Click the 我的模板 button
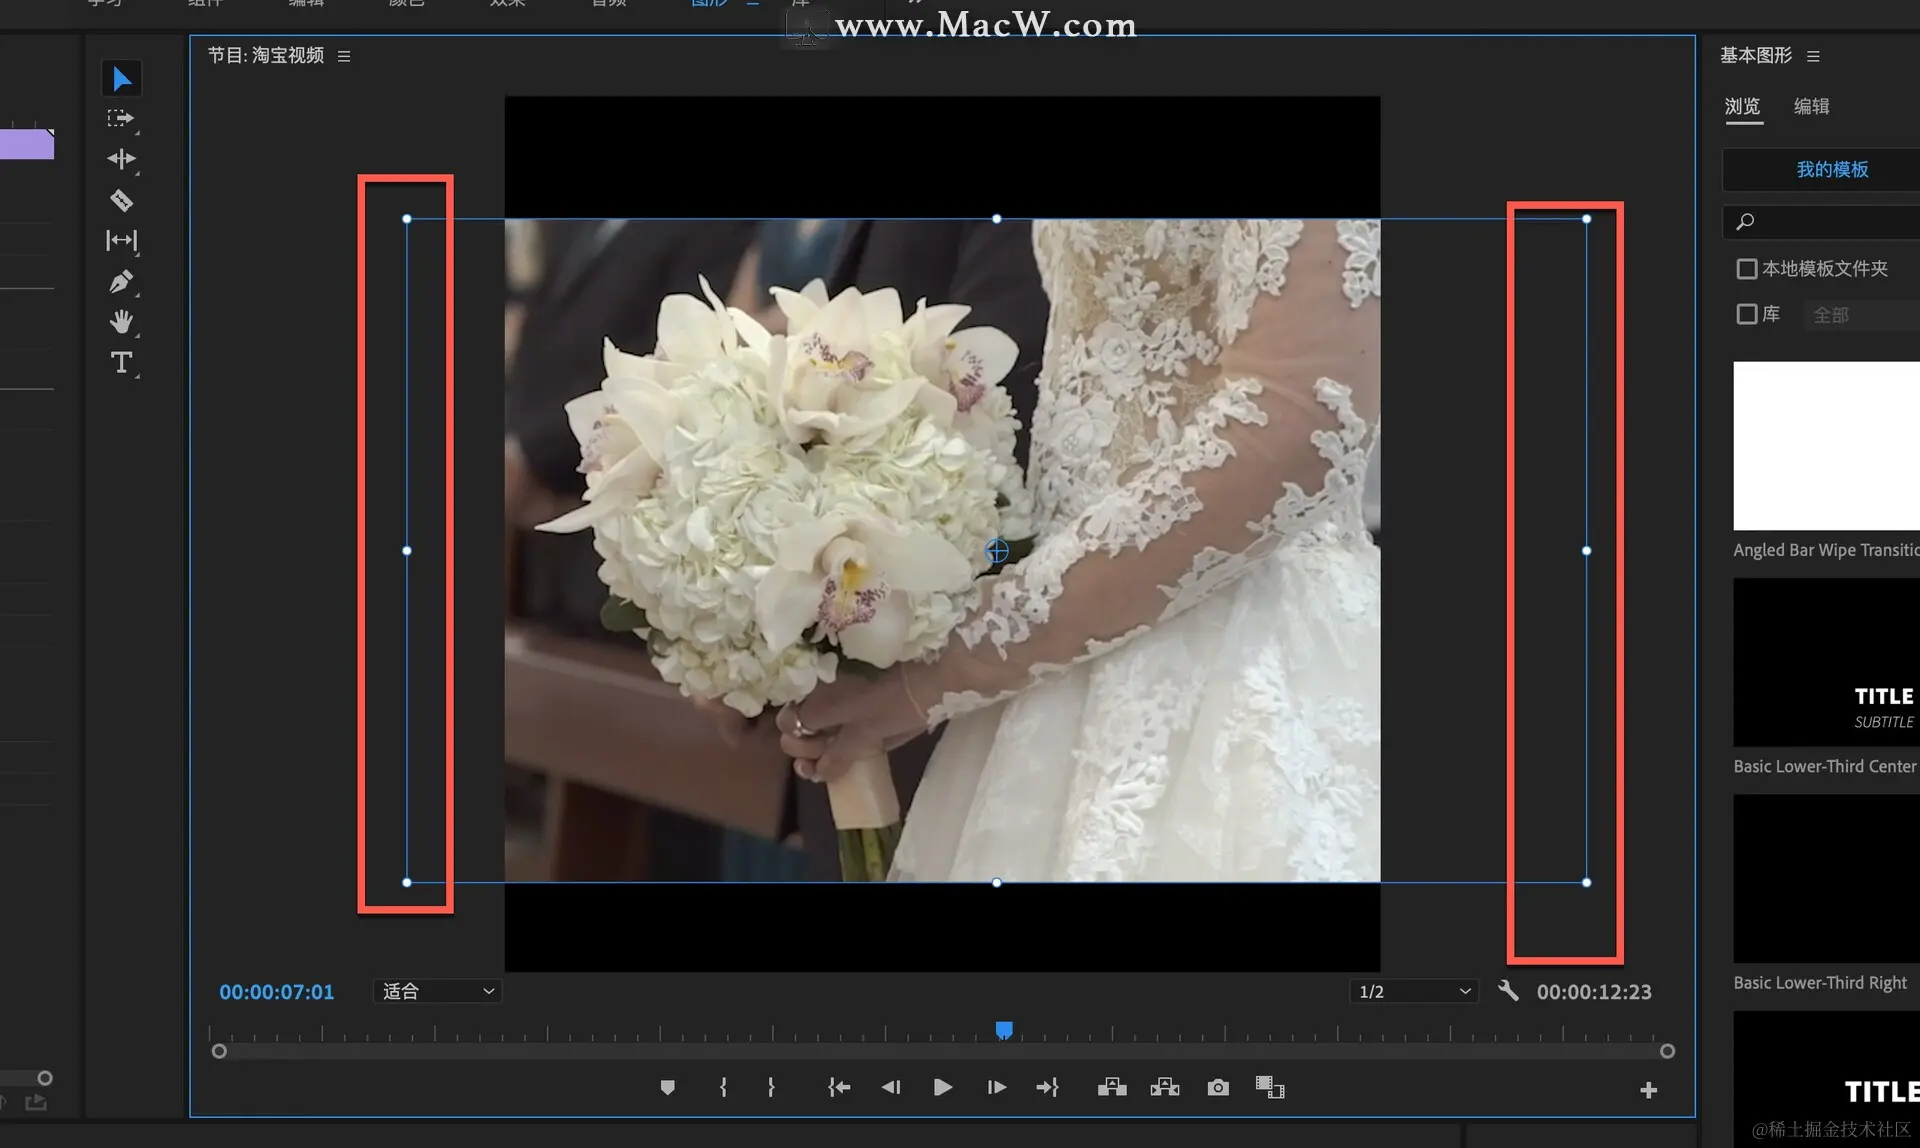The width and height of the screenshot is (1920, 1148). pyautogui.click(x=1831, y=170)
